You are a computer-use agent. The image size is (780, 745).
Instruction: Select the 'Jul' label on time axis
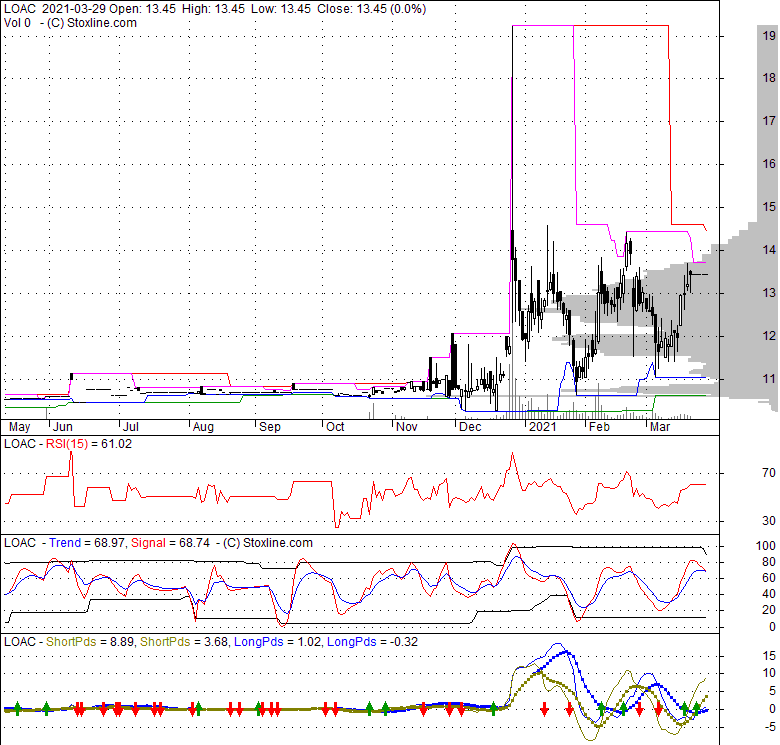[131, 427]
